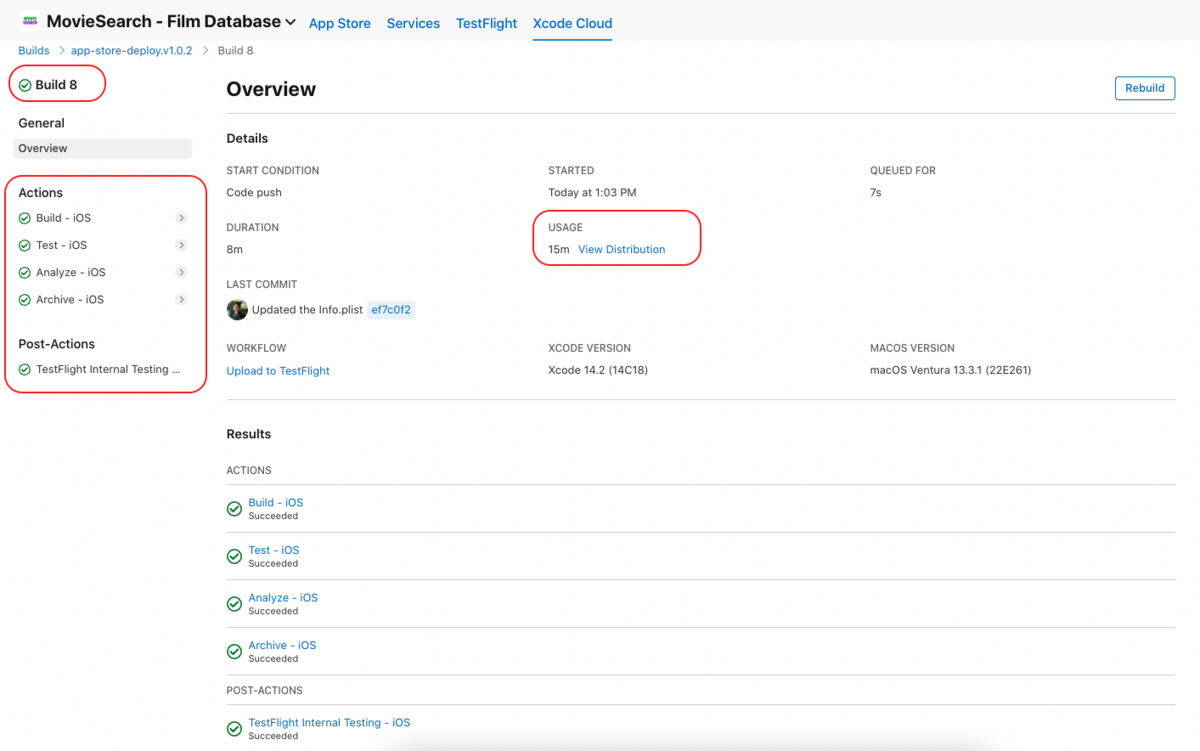This screenshot has width=1200, height=751.
Task: Click the '8m' duration value
Action: pyautogui.click(x=234, y=249)
